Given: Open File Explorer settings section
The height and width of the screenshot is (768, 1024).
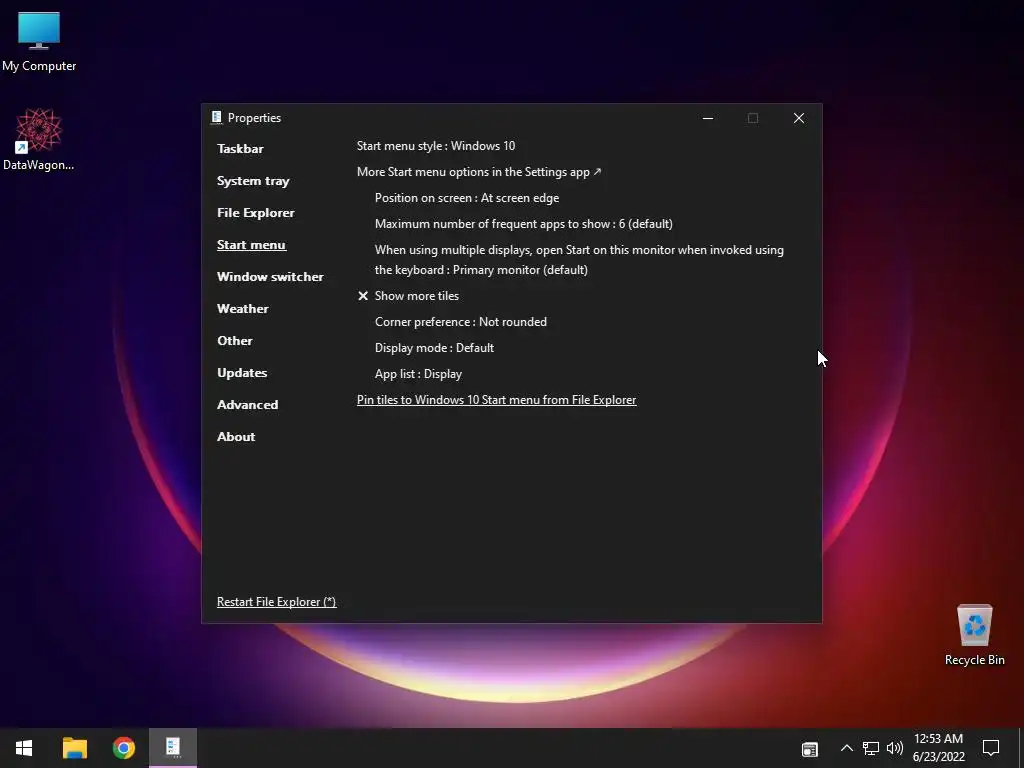Looking at the screenshot, I should coord(255,213).
